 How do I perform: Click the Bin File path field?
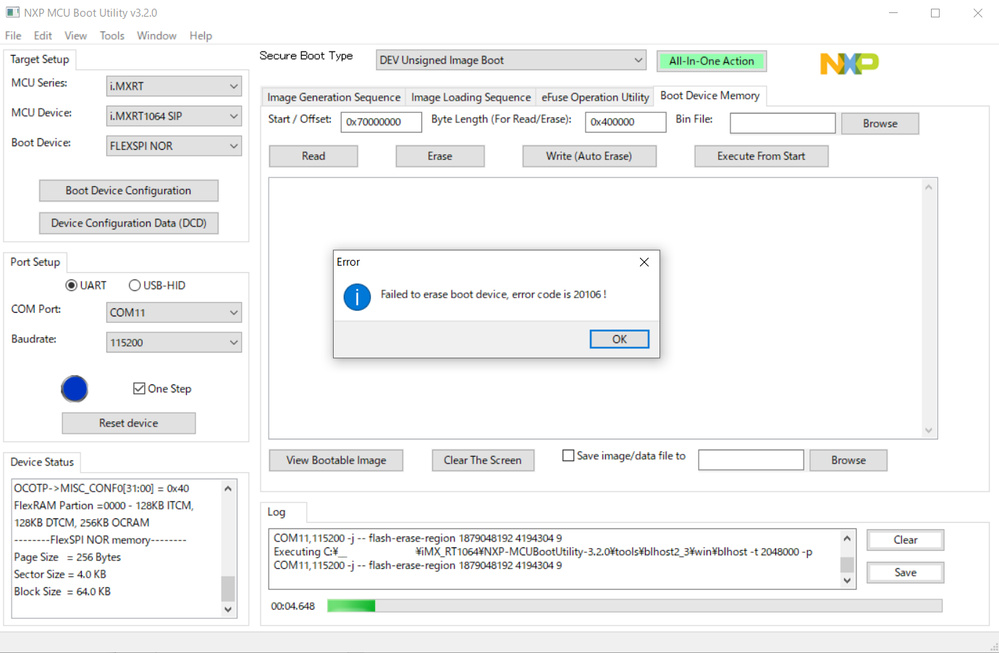782,123
